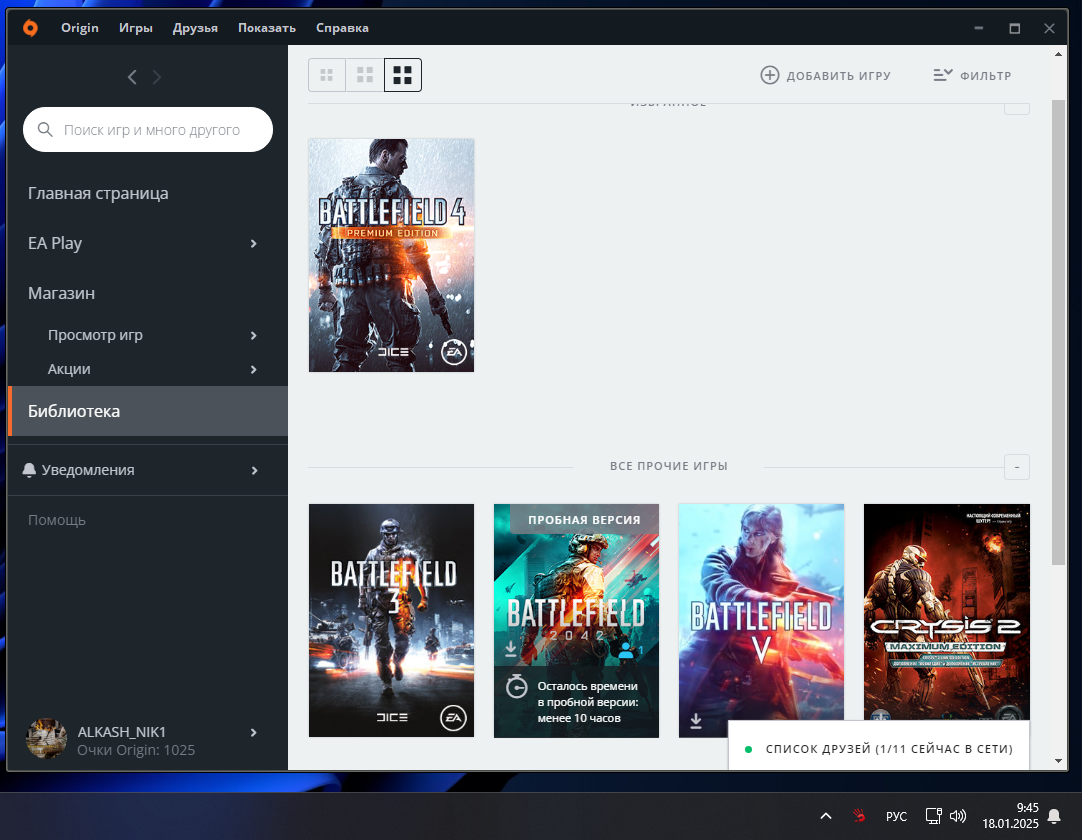The image size is (1082, 840).
Task: Expand the EA Play submenu arrow
Action: [253, 244]
